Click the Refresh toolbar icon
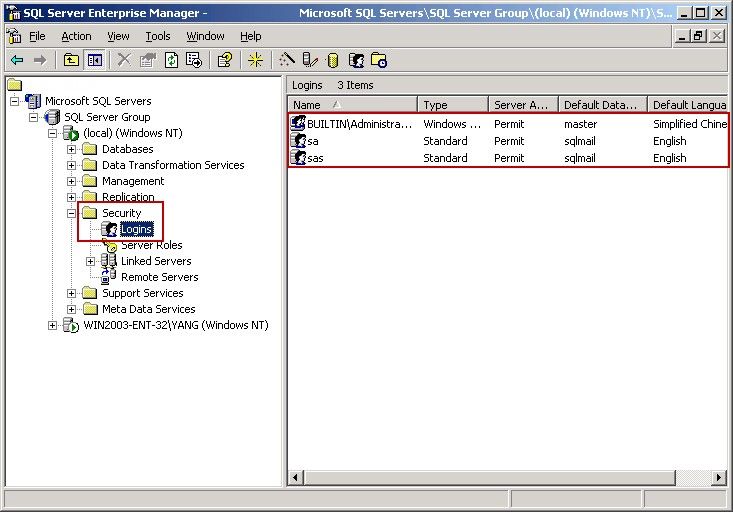Image resolution: width=733 pixels, height=512 pixels. [171, 60]
